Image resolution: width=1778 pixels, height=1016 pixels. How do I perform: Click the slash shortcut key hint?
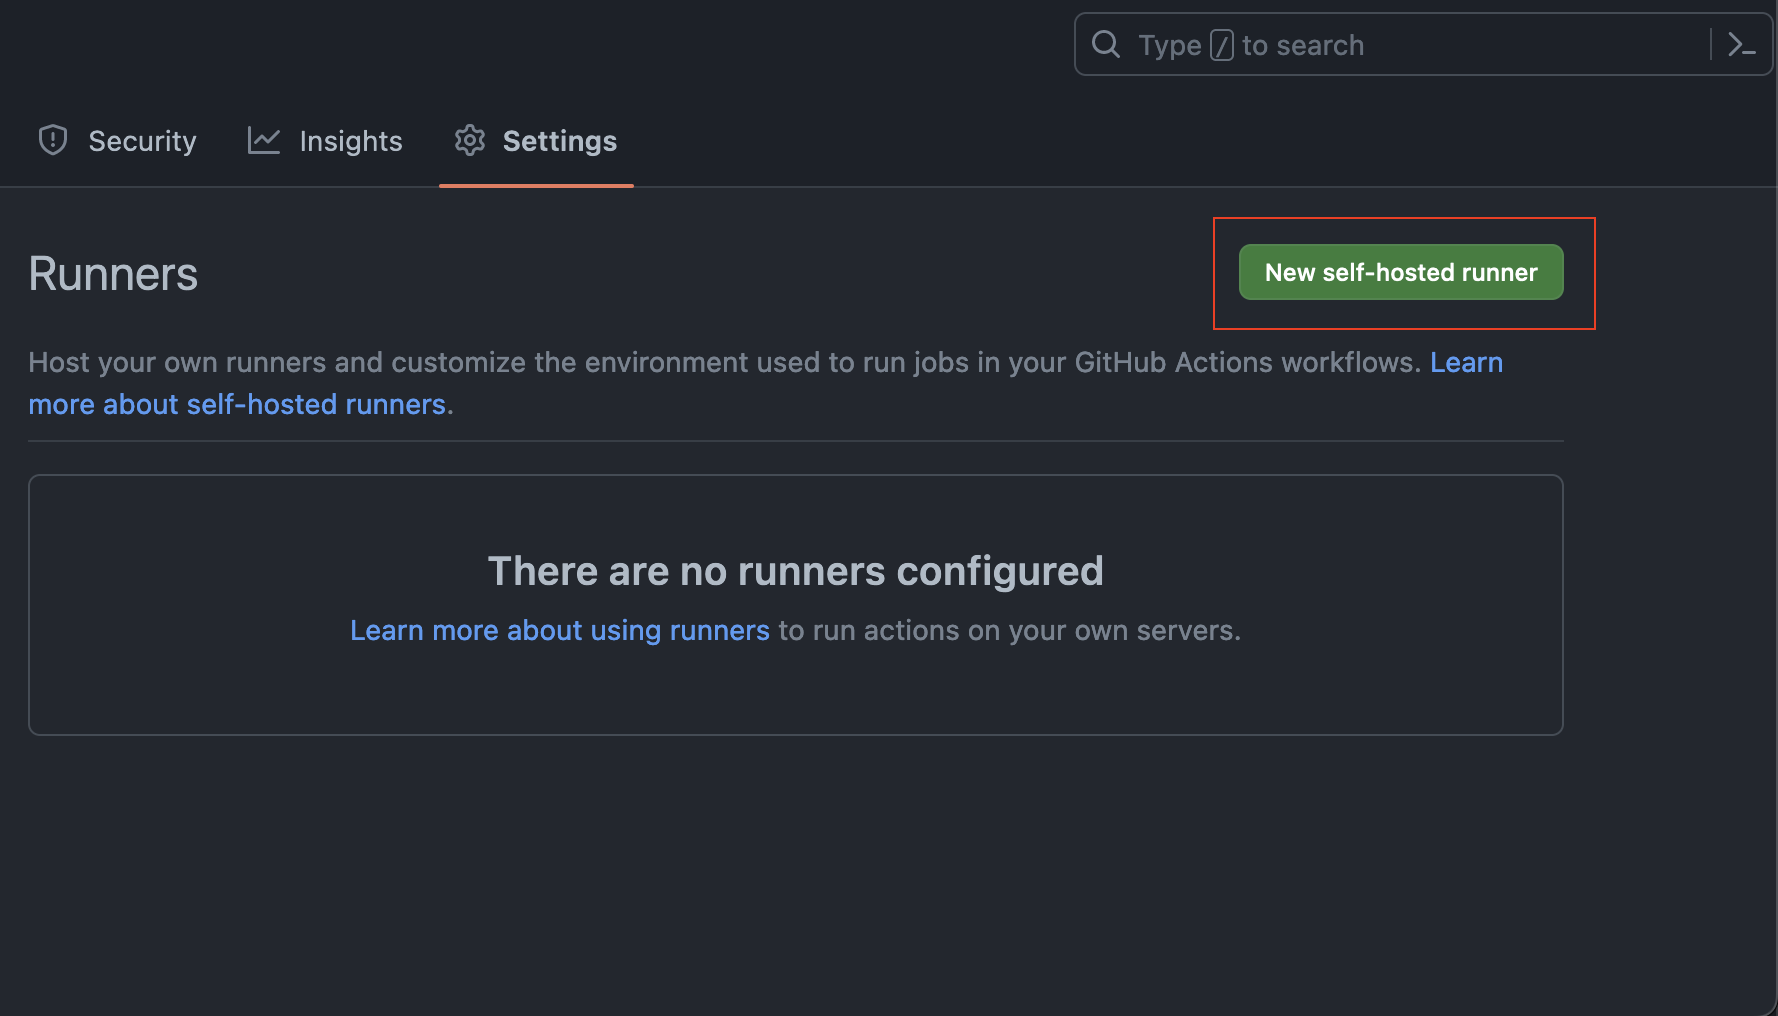coord(1221,45)
